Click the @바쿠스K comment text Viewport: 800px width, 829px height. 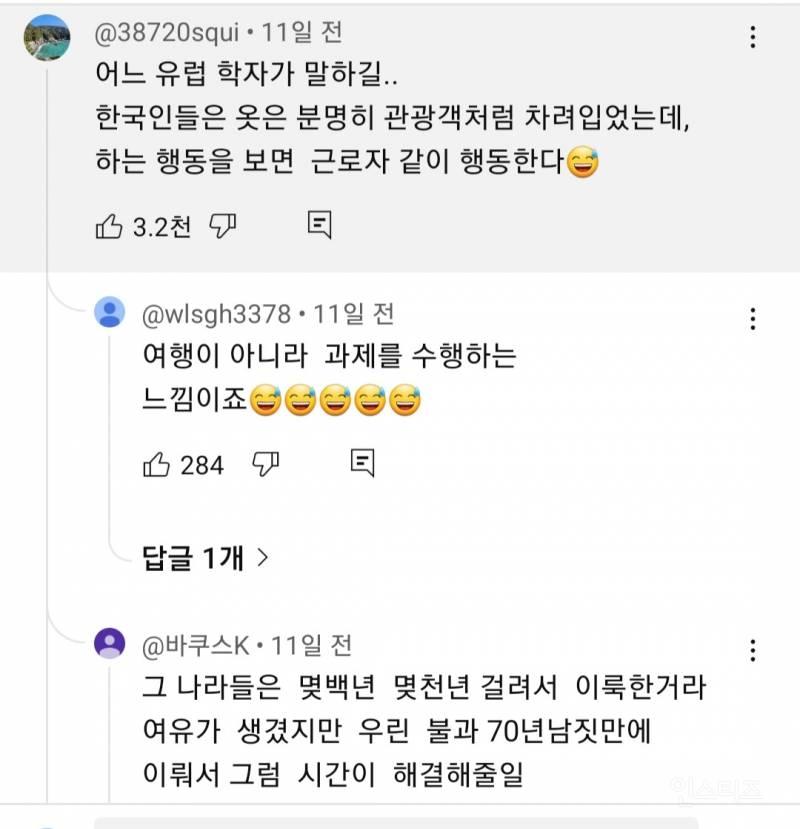click(425, 731)
